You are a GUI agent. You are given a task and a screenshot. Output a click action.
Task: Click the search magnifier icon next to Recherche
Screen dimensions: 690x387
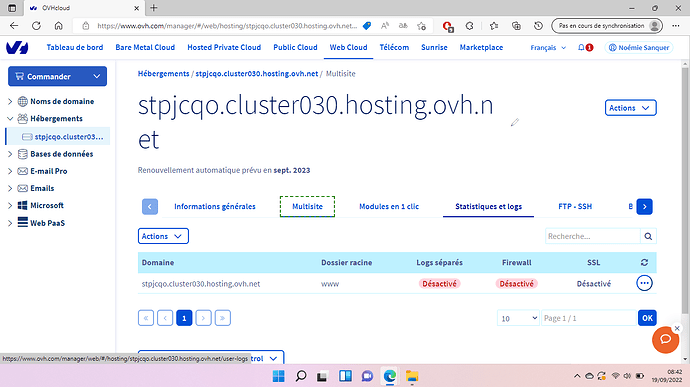point(648,236)
